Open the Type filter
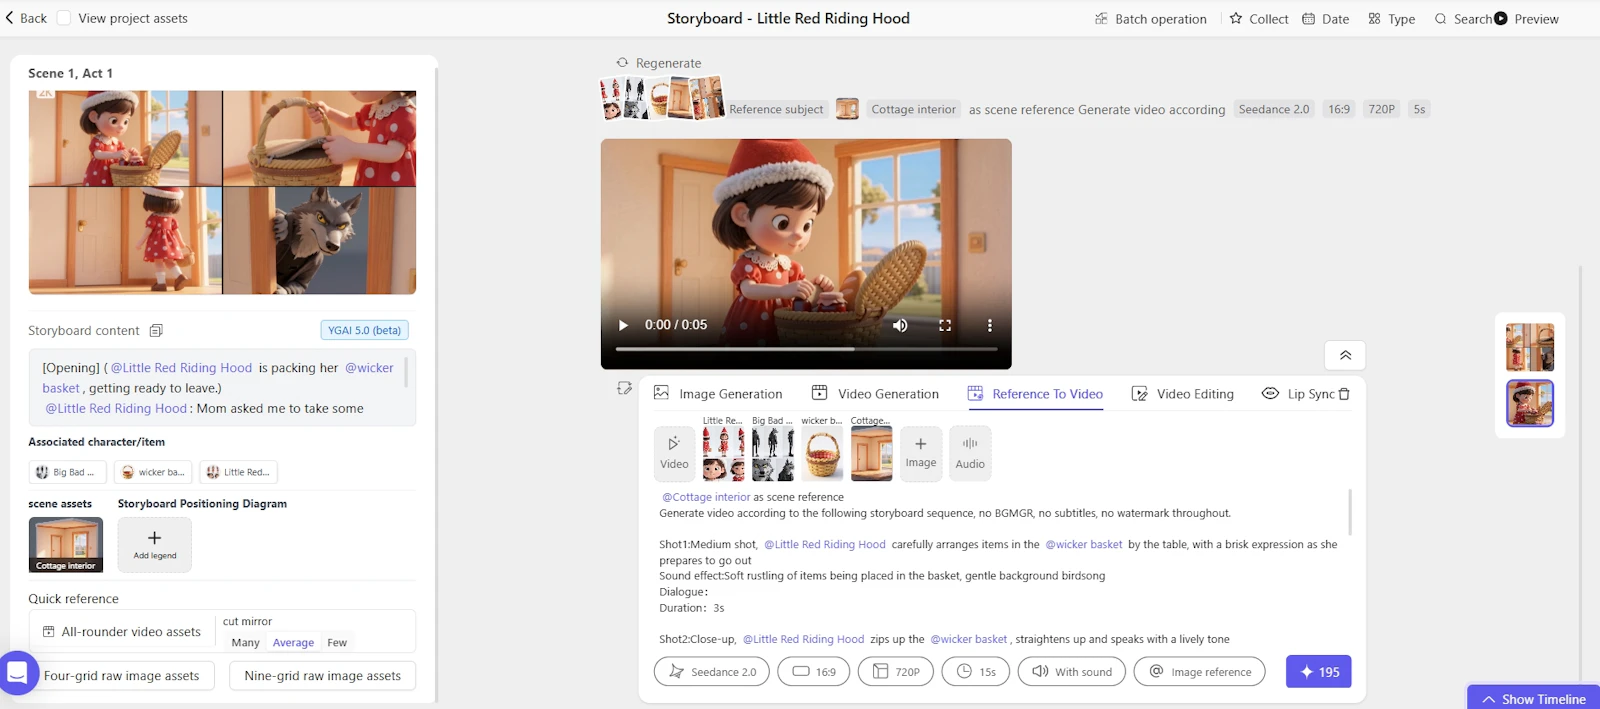 (1391, 19)
